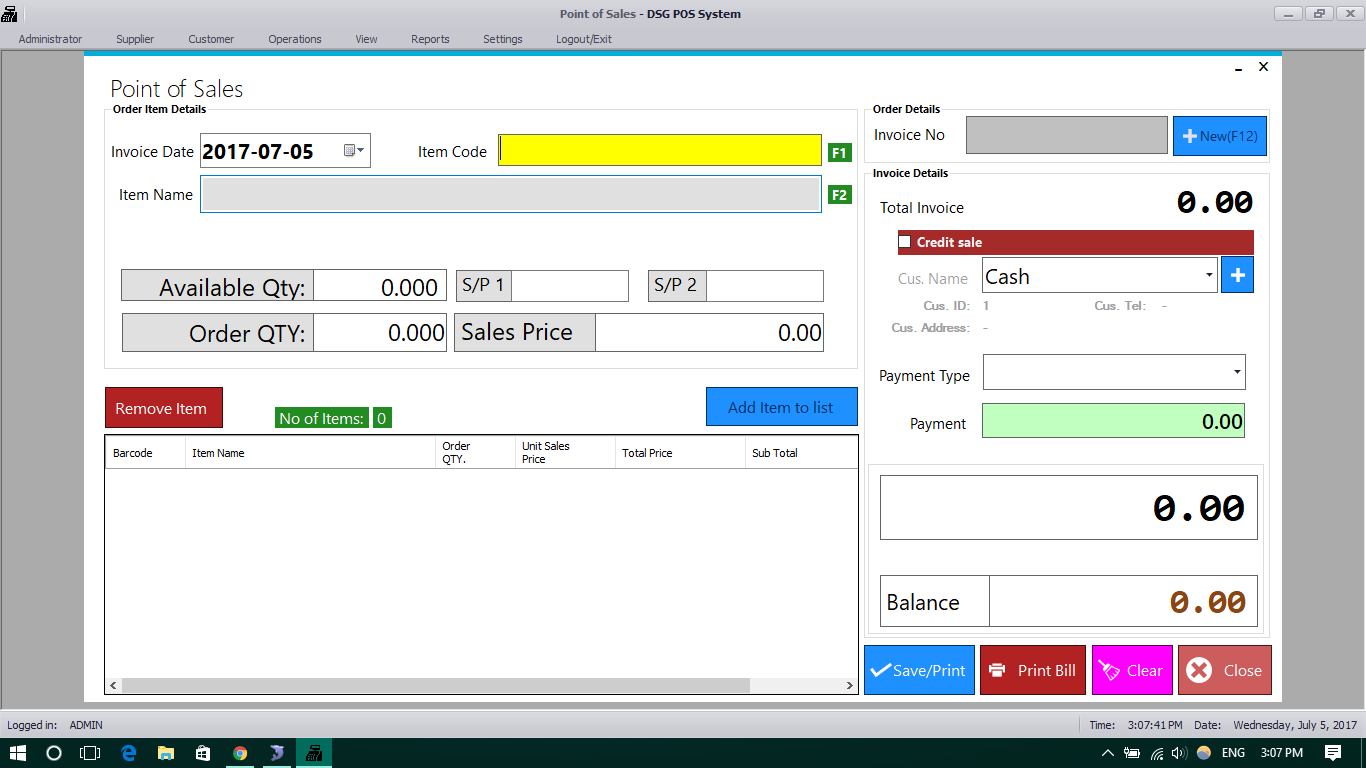Open the Reports menu
The image size is (1366, 768).
pos(430,39)
